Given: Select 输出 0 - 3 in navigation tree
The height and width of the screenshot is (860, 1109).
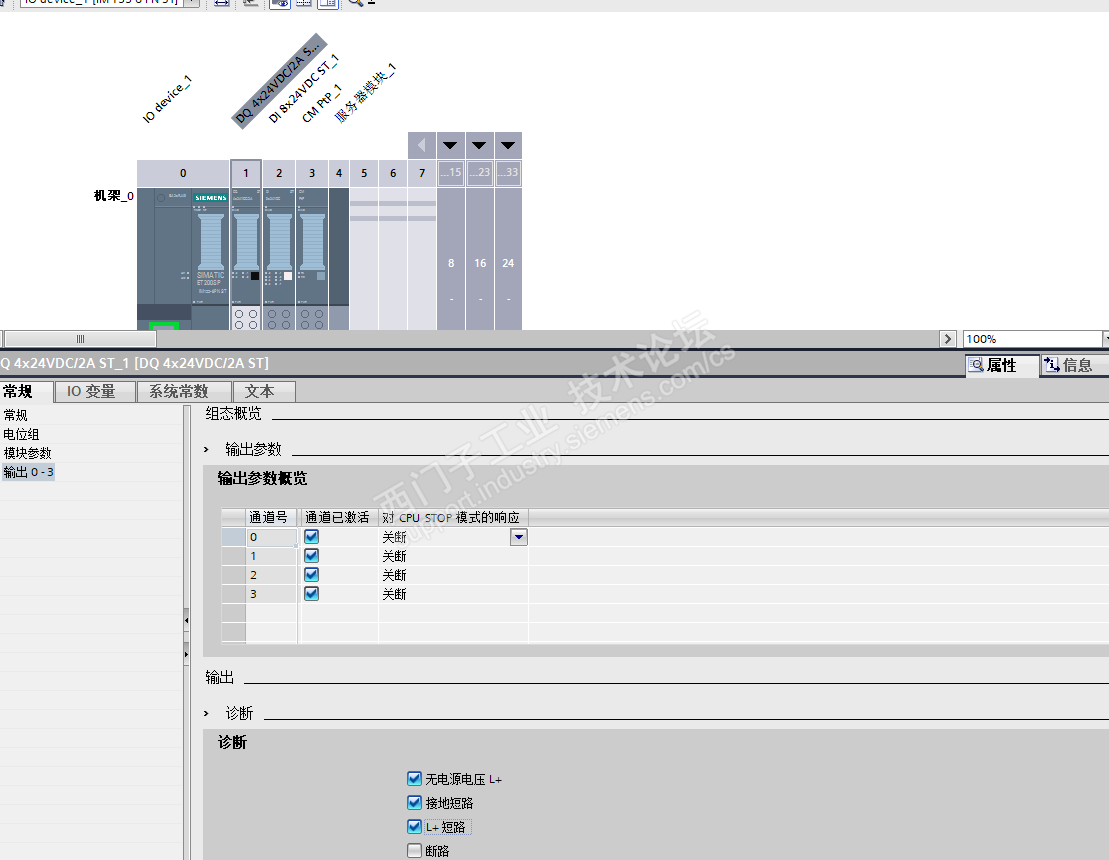Looking at the screenshot, I should click(28, 472).
